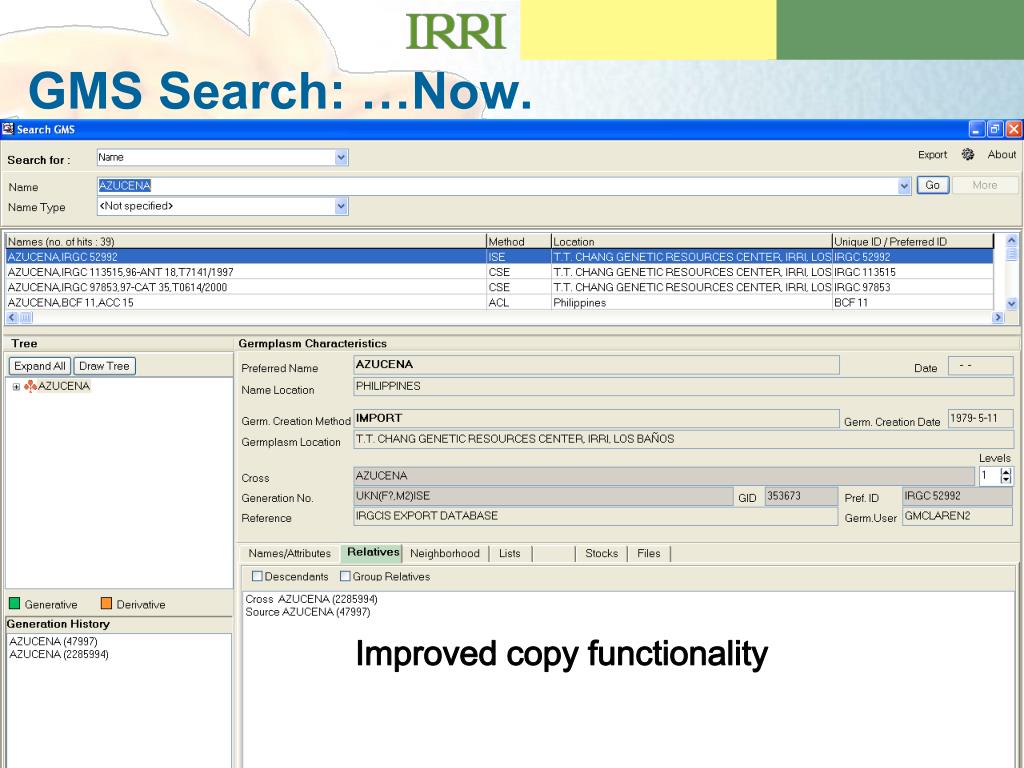
Task: Click the Method column header
Action: click(x=519, y=242)
